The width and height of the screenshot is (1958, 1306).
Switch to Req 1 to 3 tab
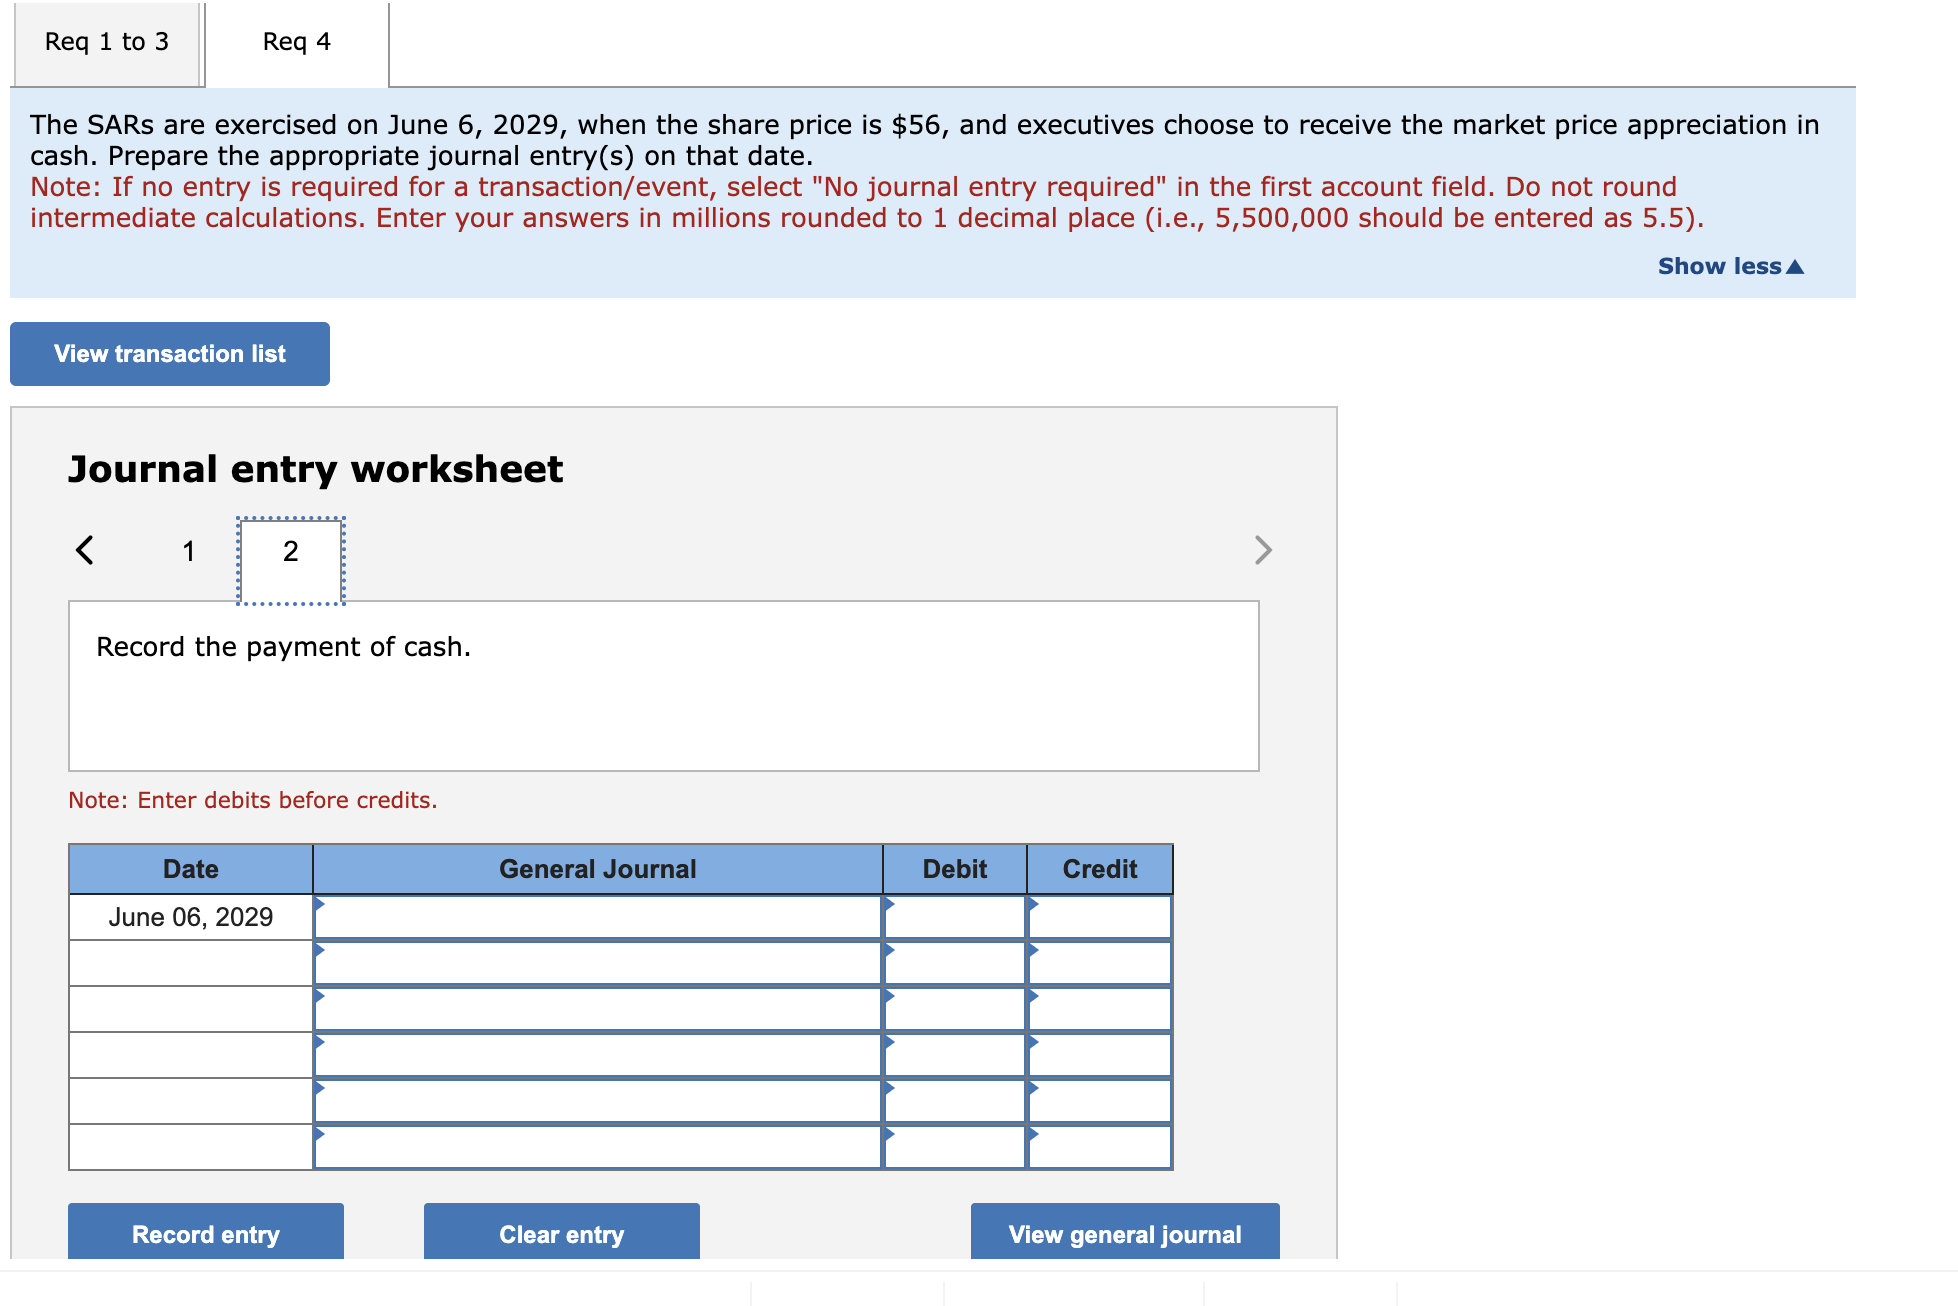click(107, 42)
